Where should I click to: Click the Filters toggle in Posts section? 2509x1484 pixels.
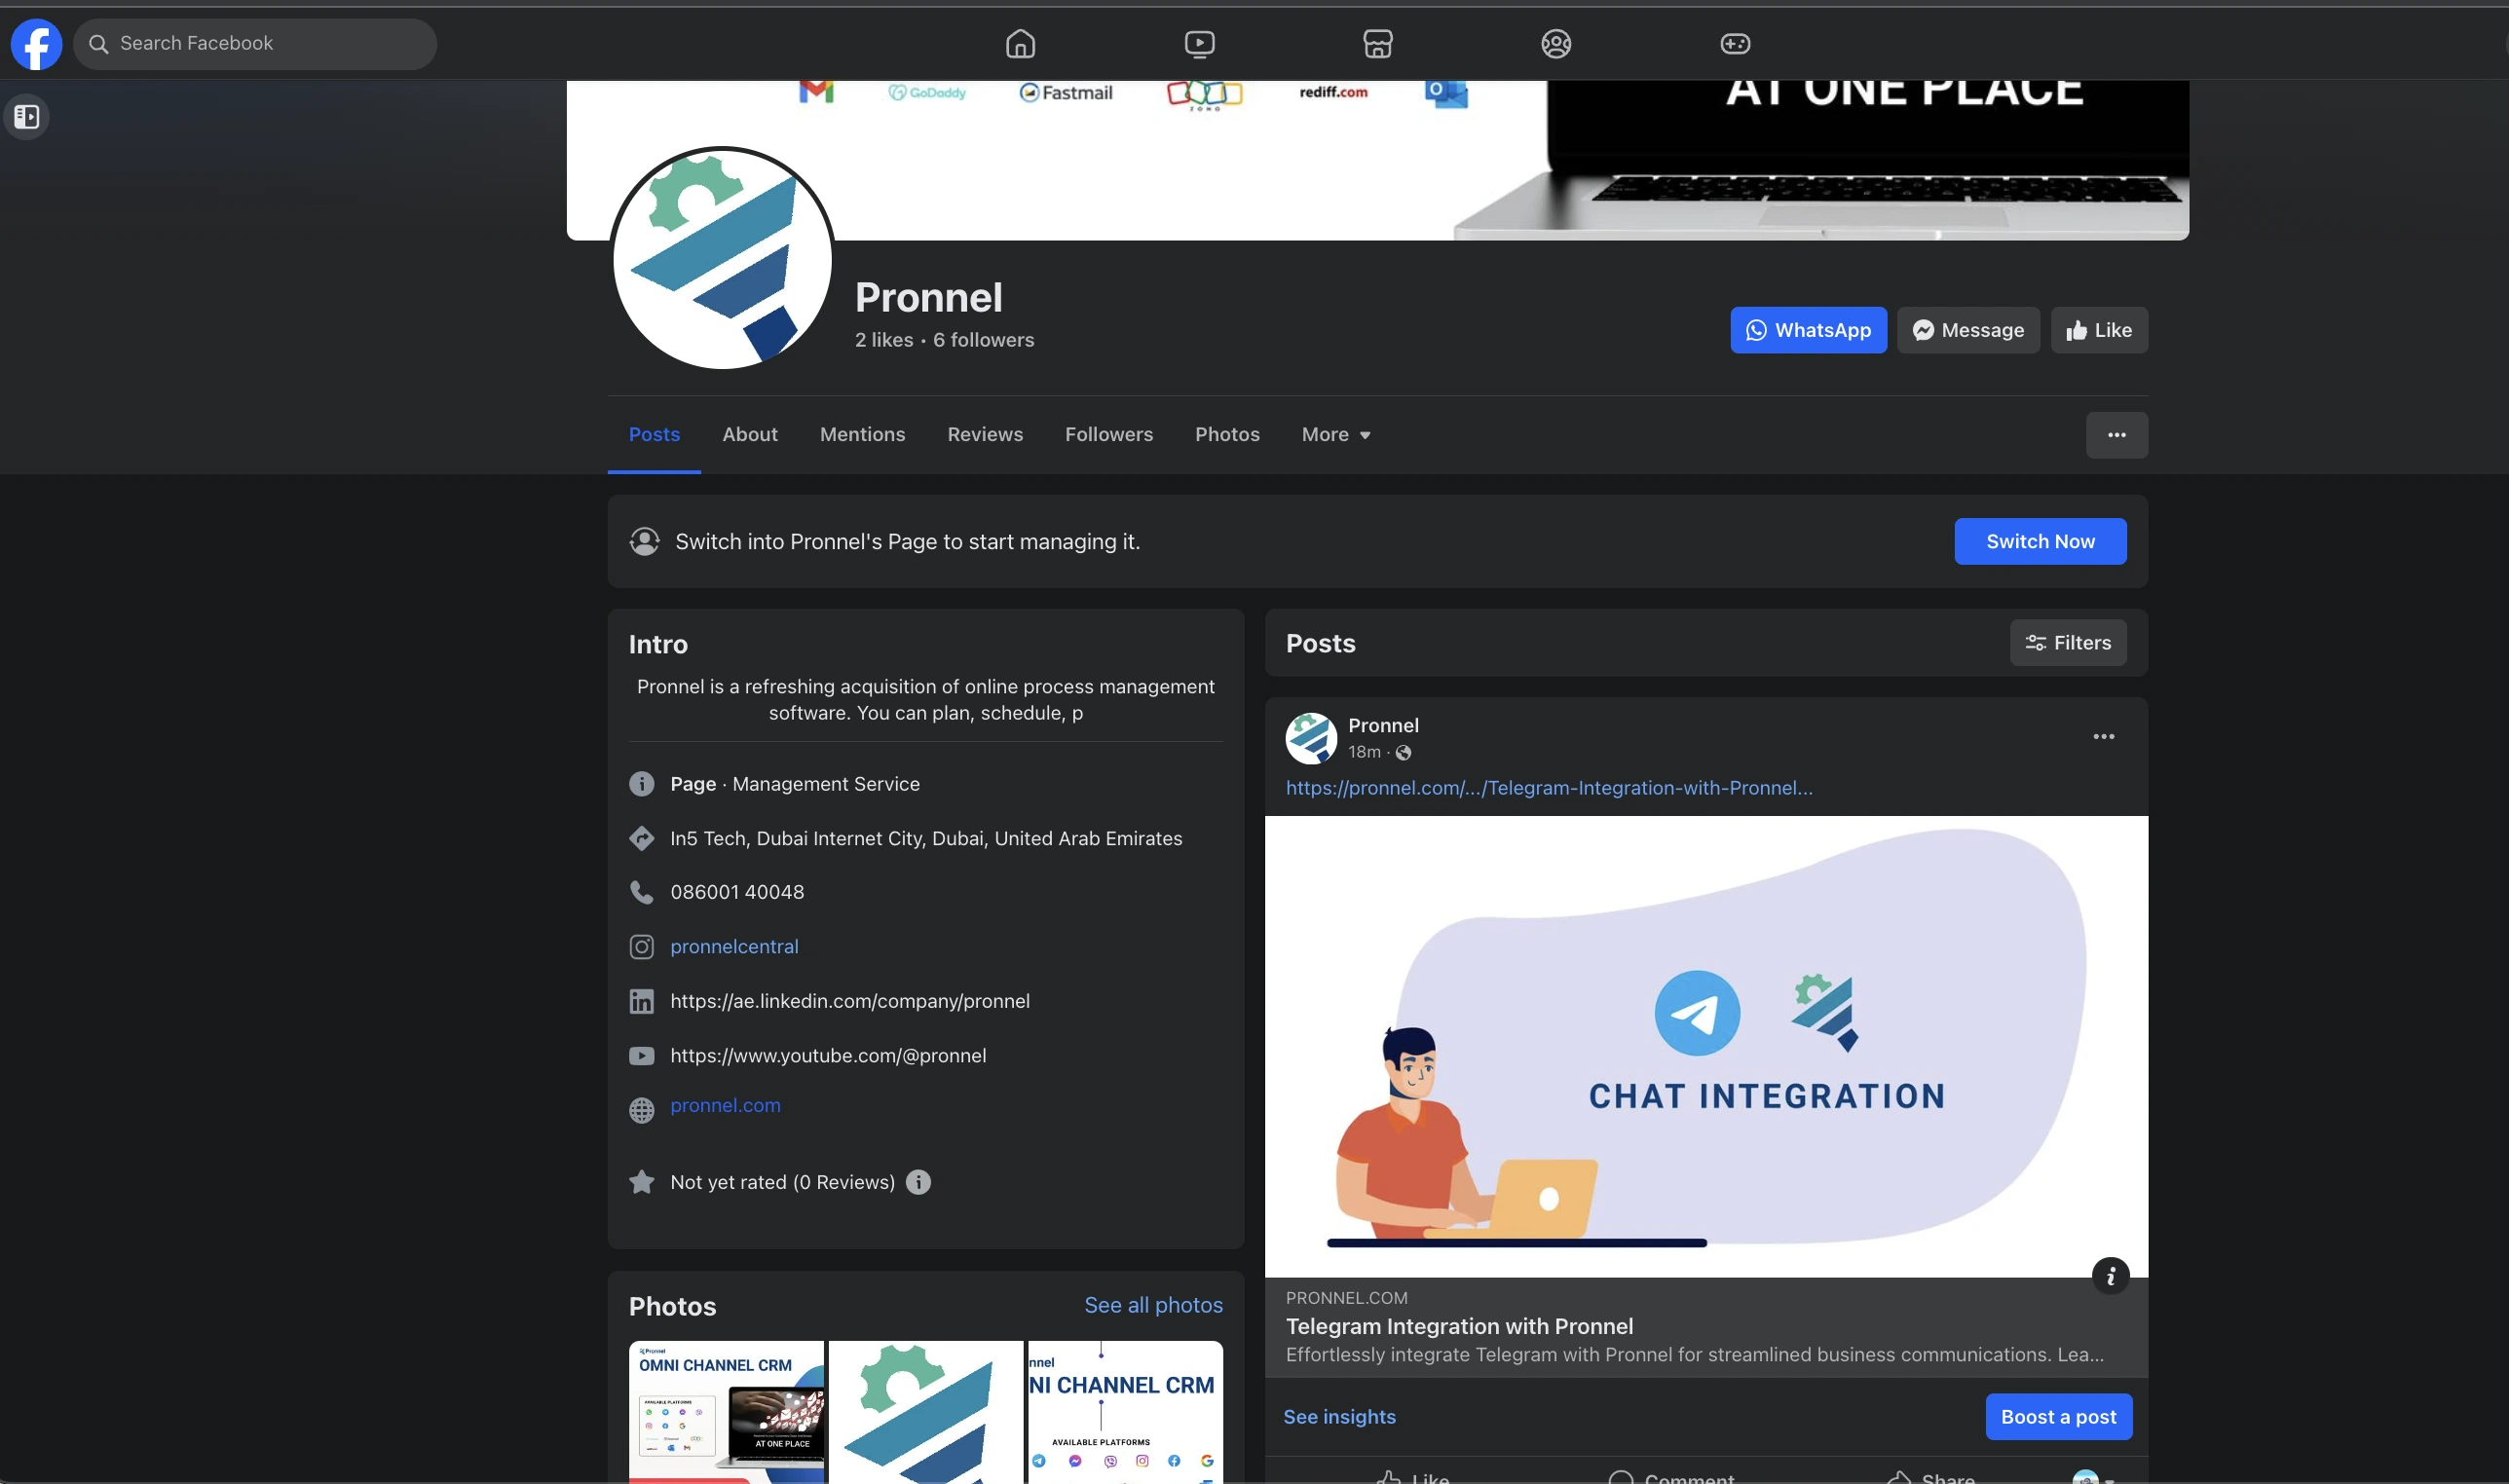coord(2067,643)
